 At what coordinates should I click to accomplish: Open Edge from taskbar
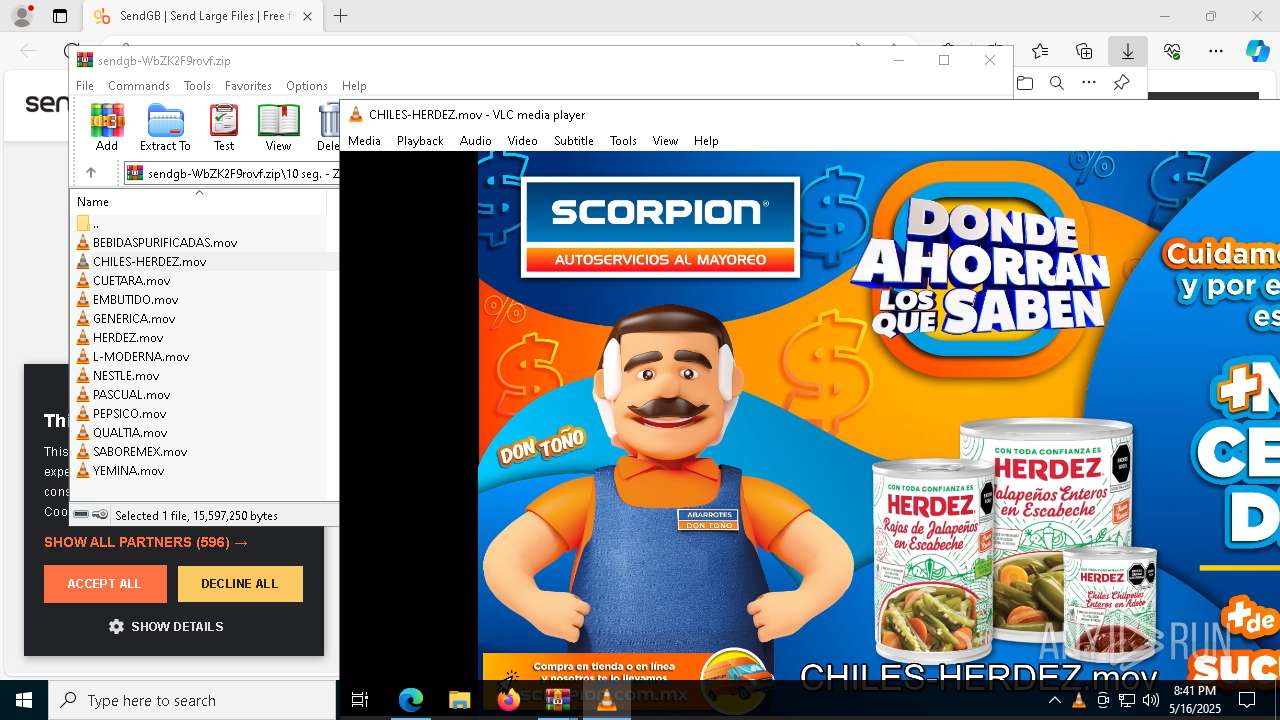tap(411, 700)
